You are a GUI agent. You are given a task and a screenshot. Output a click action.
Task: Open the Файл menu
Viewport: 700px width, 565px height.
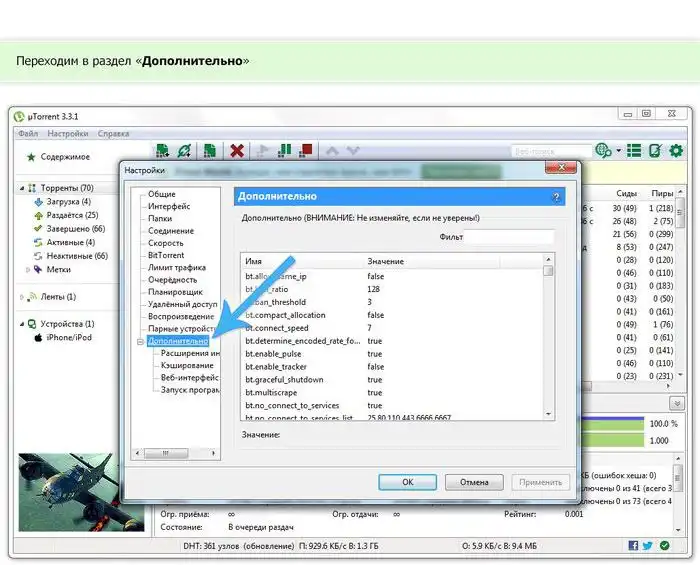[x=28, y=133]
